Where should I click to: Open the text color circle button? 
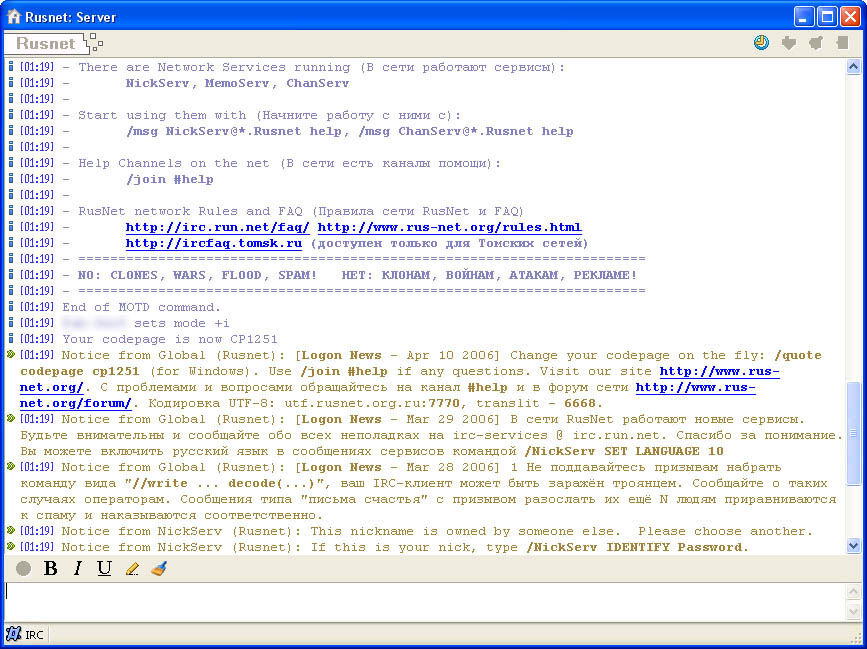pos(23,568)
